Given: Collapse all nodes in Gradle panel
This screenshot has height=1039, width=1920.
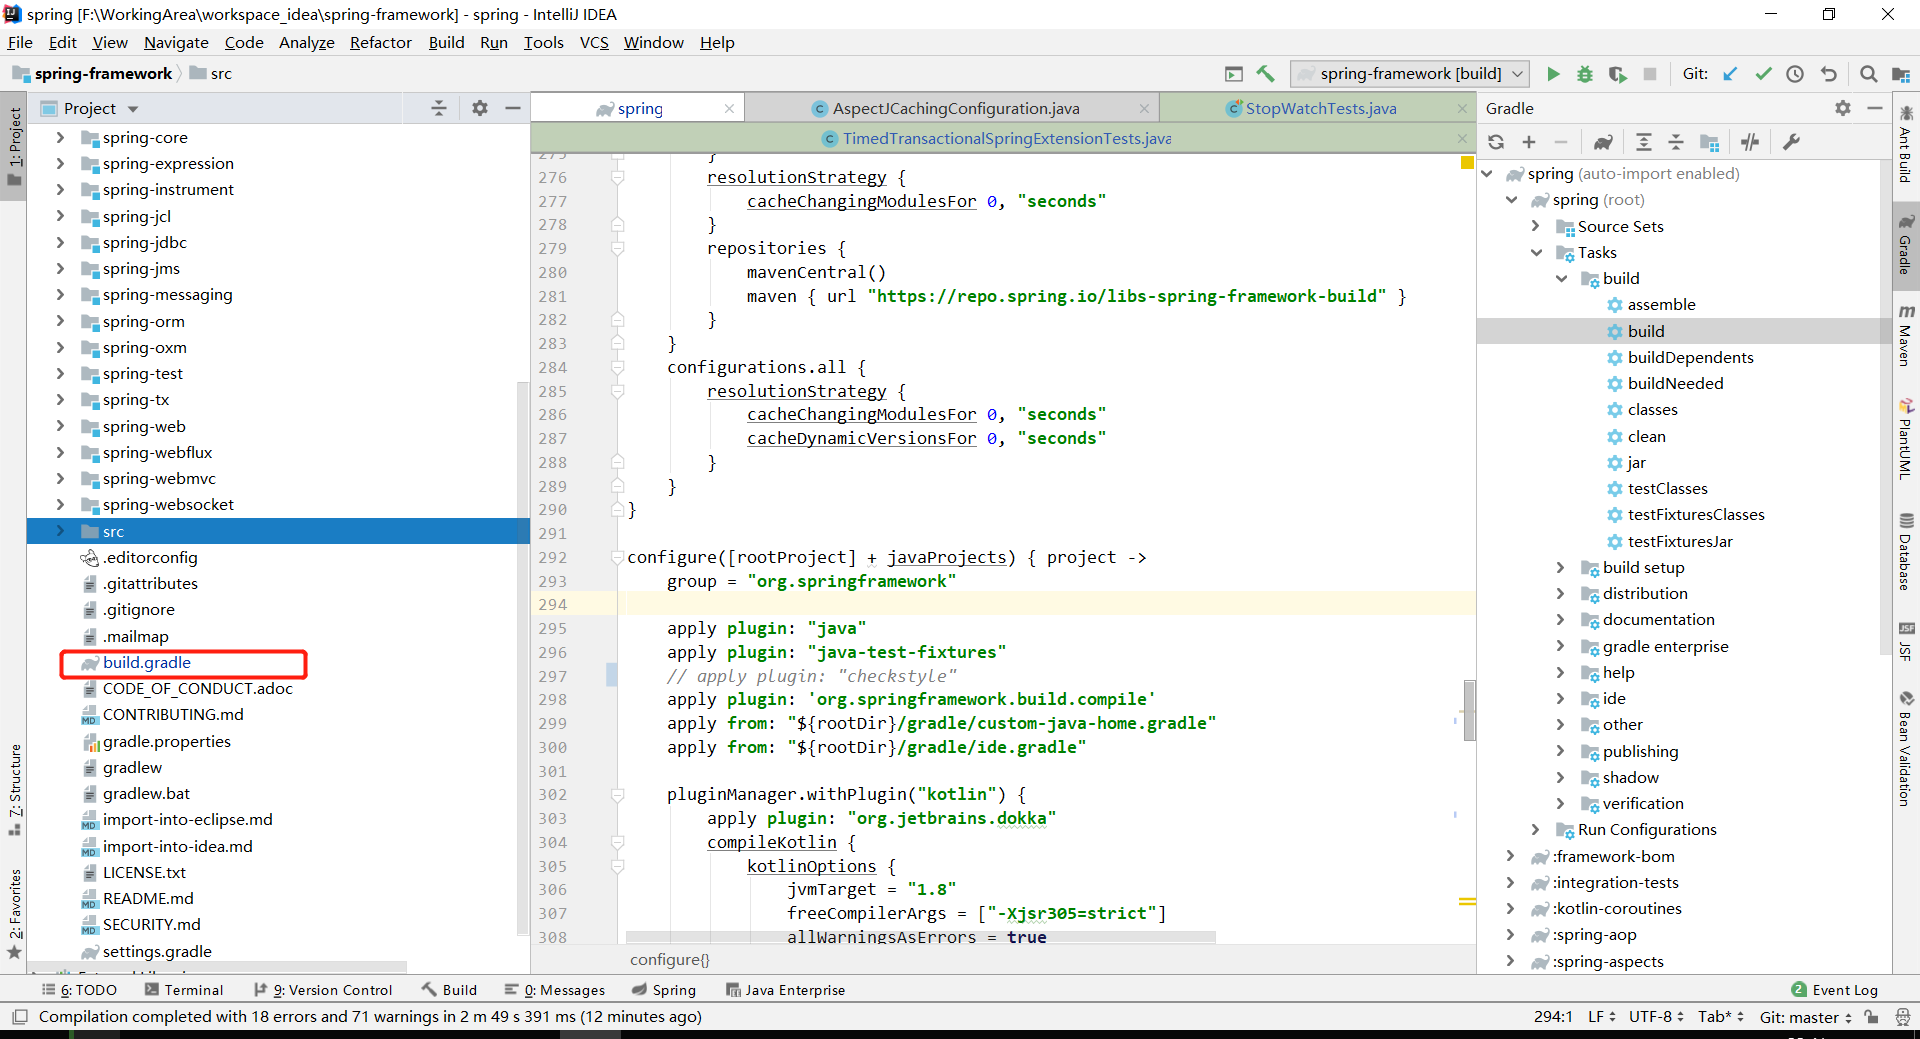Looking at the screenshot, I should 1676,142.
